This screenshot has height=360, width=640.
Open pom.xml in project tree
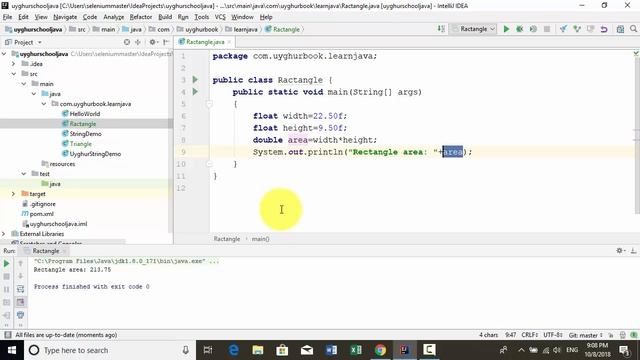41,214
